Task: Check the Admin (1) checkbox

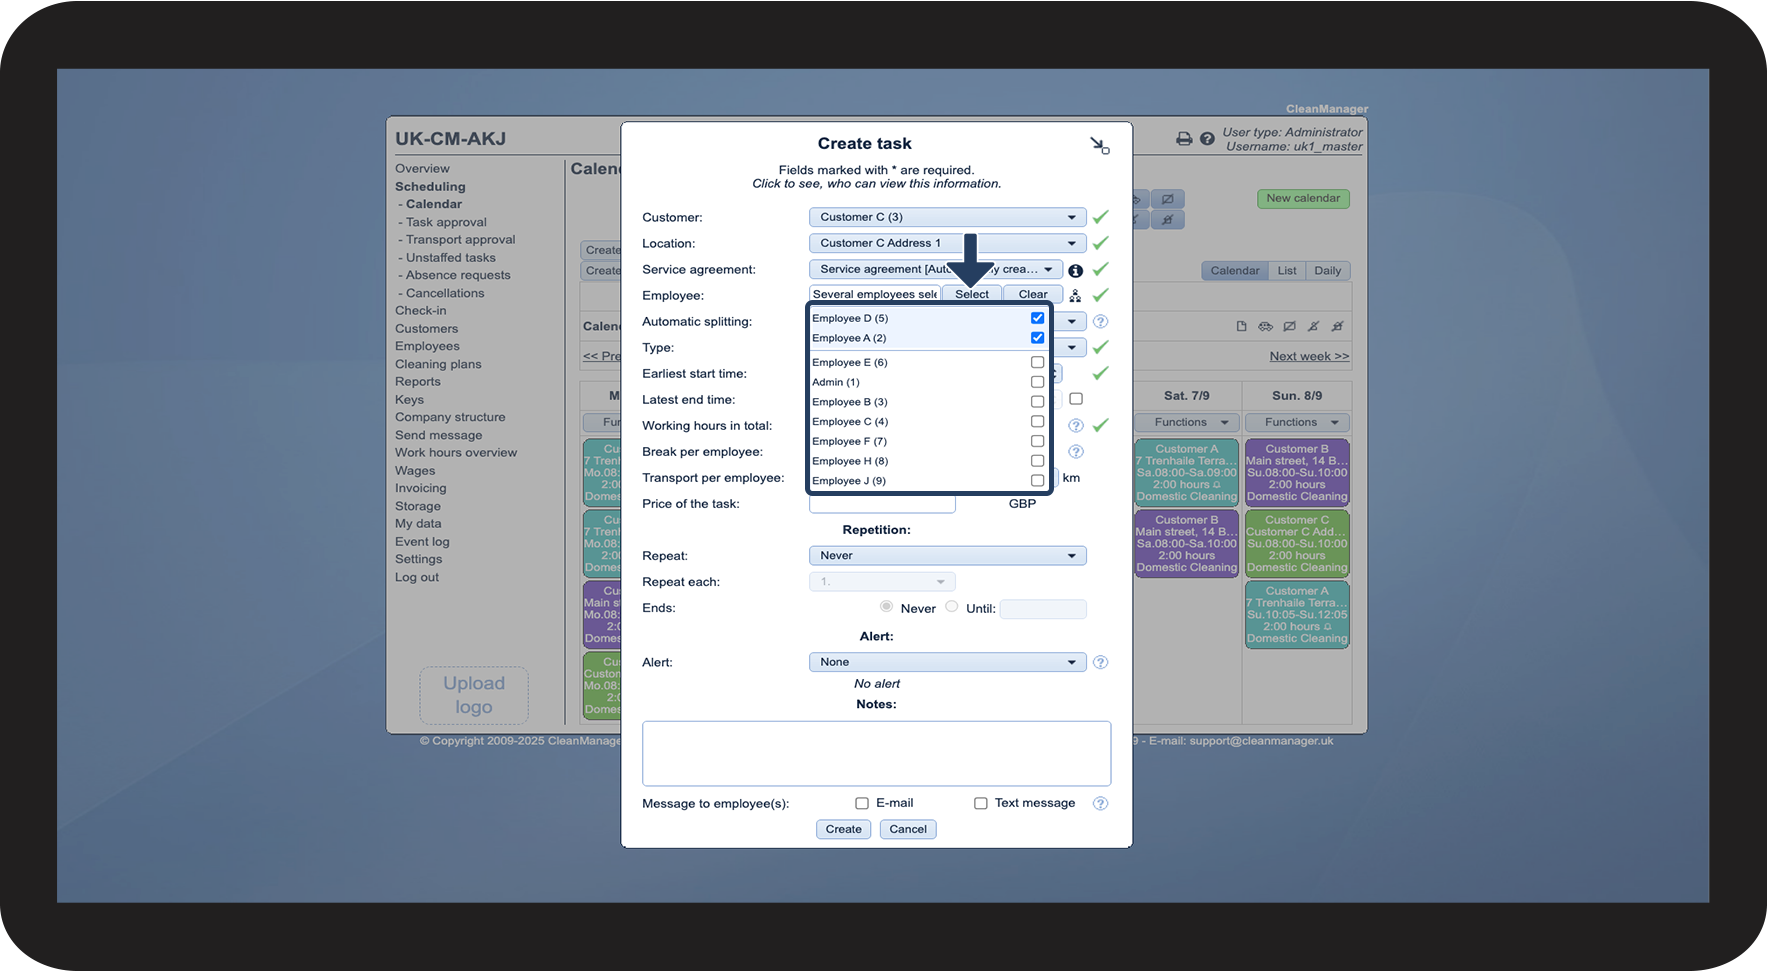Action: coord(1037,382)
